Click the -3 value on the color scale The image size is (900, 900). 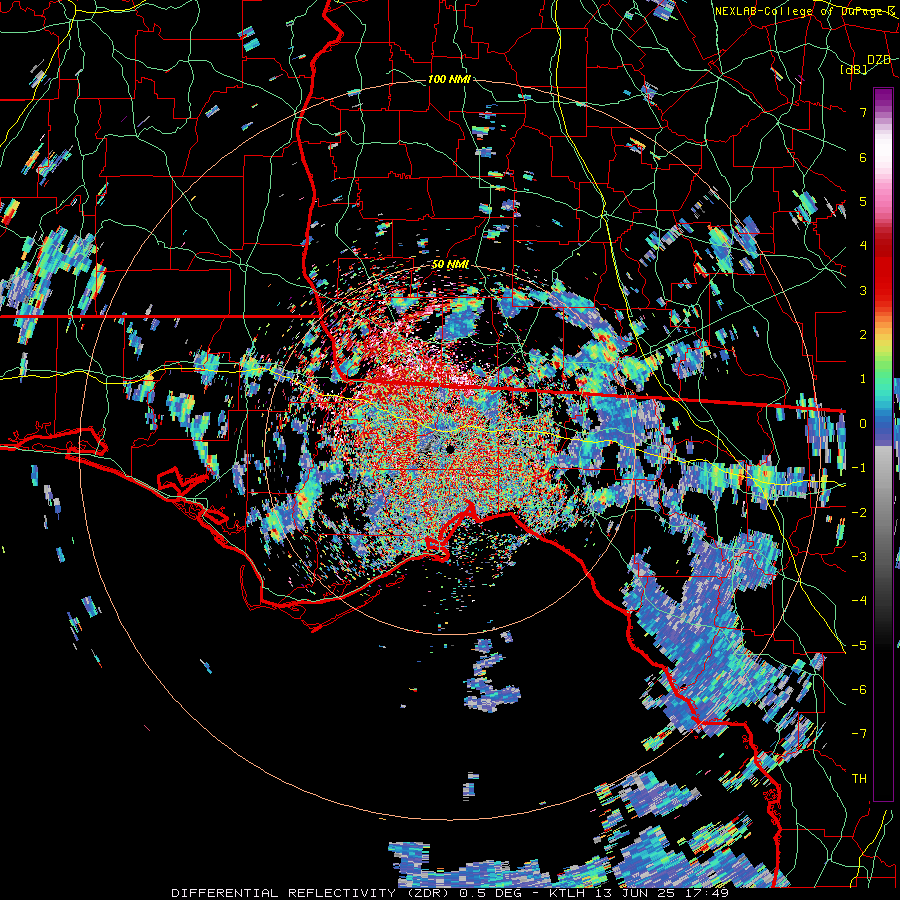859,557
